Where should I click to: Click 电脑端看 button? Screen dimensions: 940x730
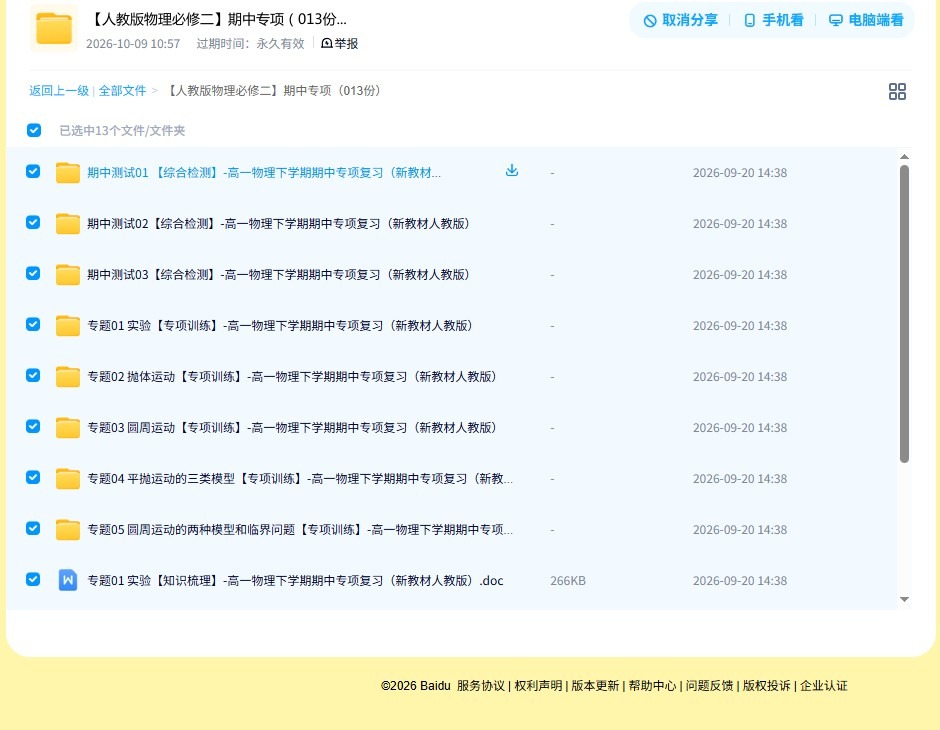pos(866,20)
